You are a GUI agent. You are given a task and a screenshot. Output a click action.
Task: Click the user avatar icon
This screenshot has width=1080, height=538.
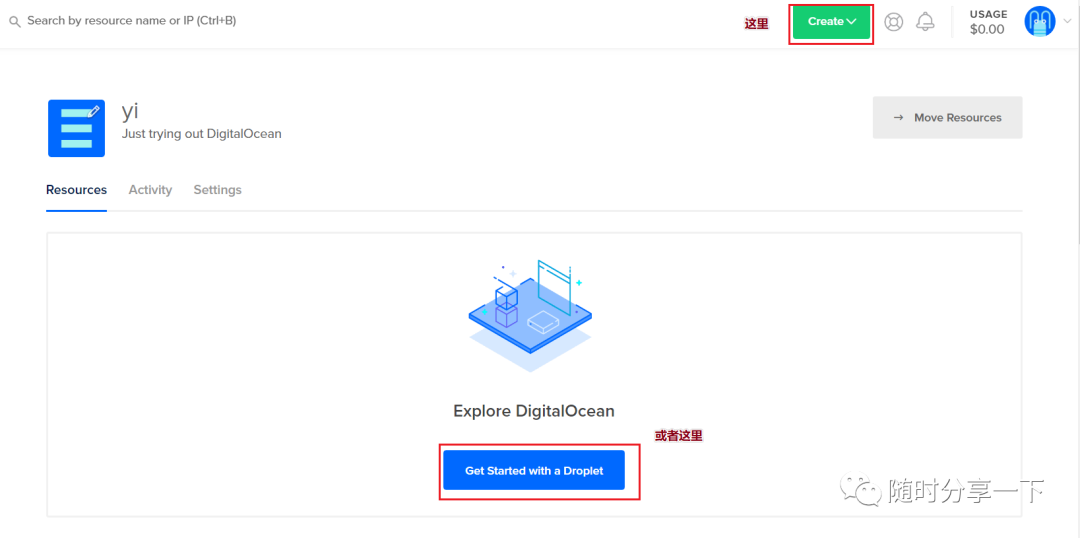pos(1039,22)
